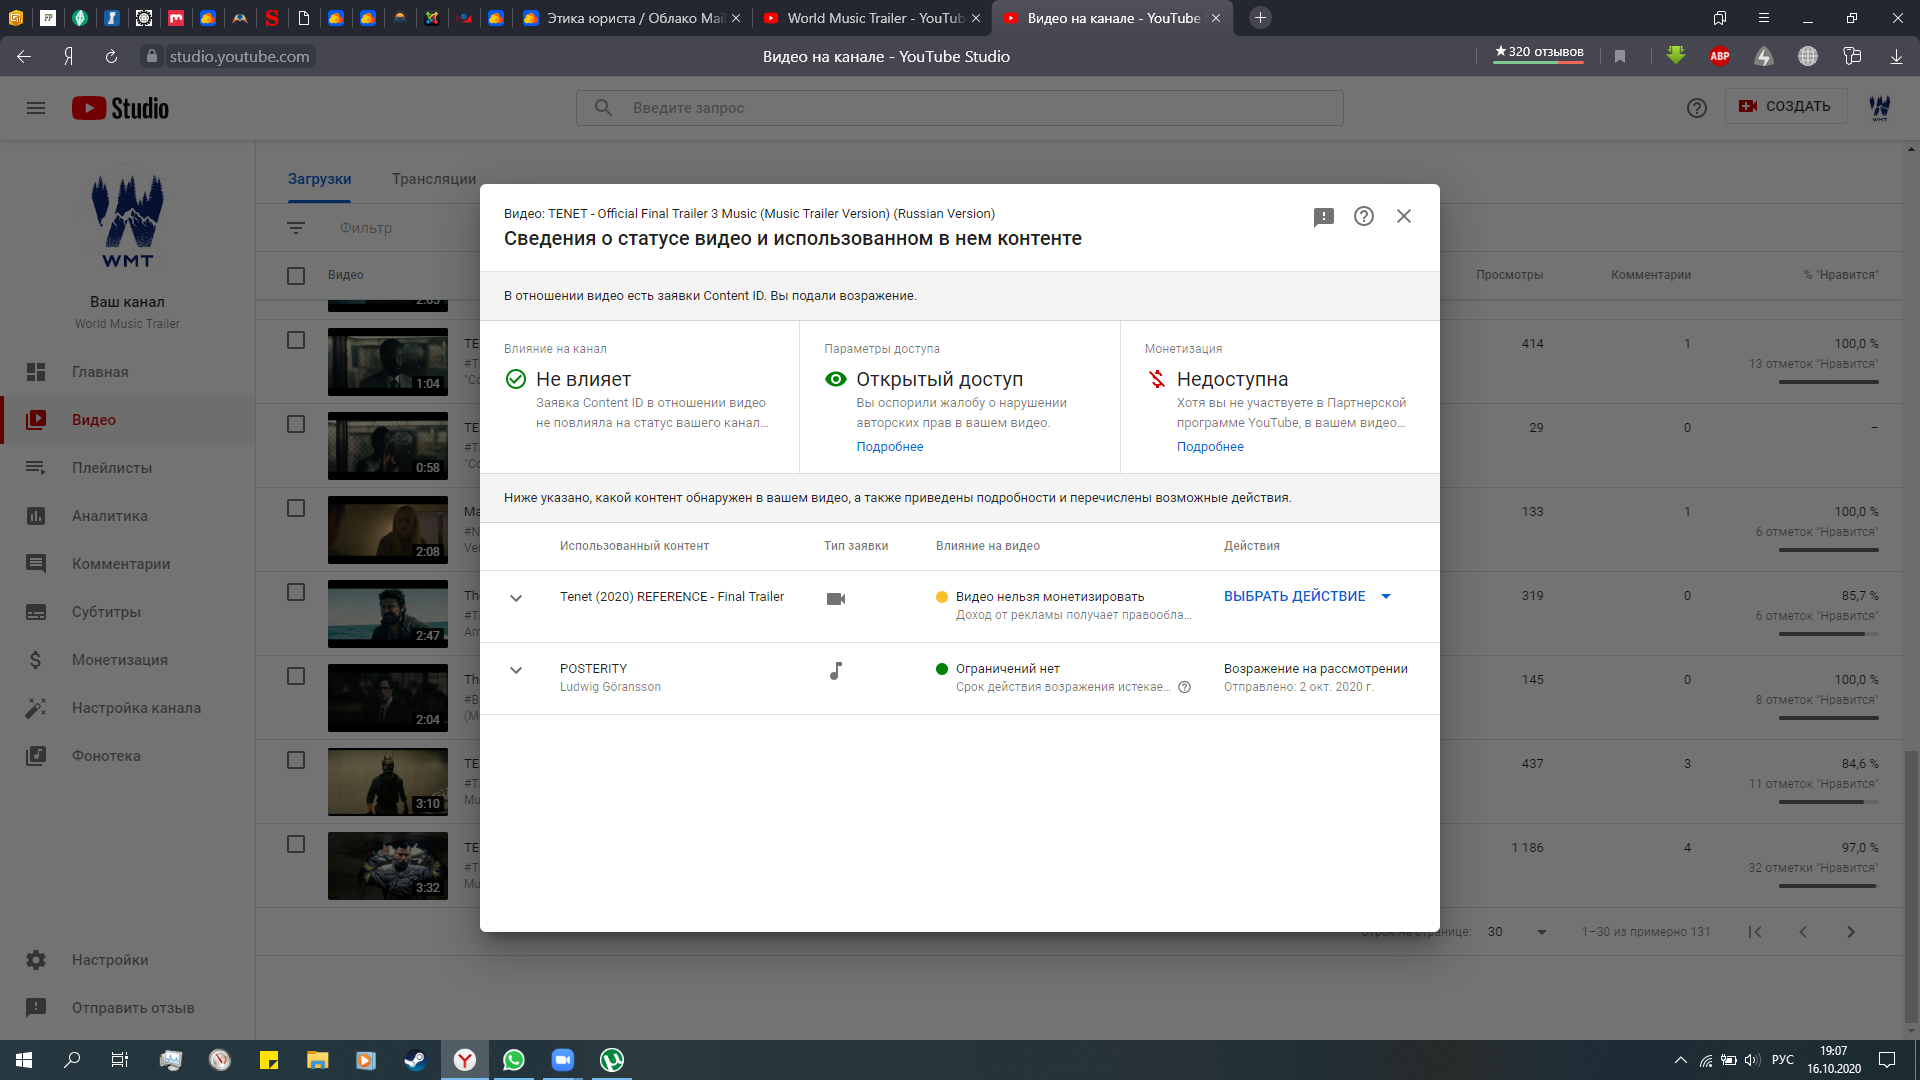
Task: Click the Create video camera button
Action: tap(1785, 106)
